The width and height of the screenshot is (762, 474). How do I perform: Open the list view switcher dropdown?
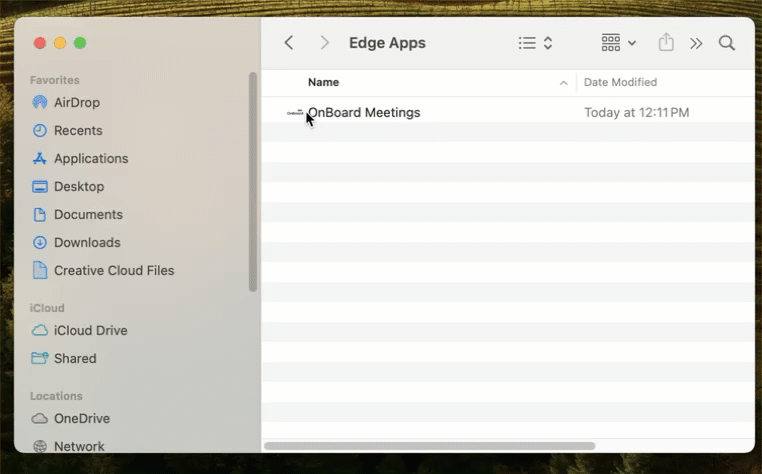coord(536,43)
